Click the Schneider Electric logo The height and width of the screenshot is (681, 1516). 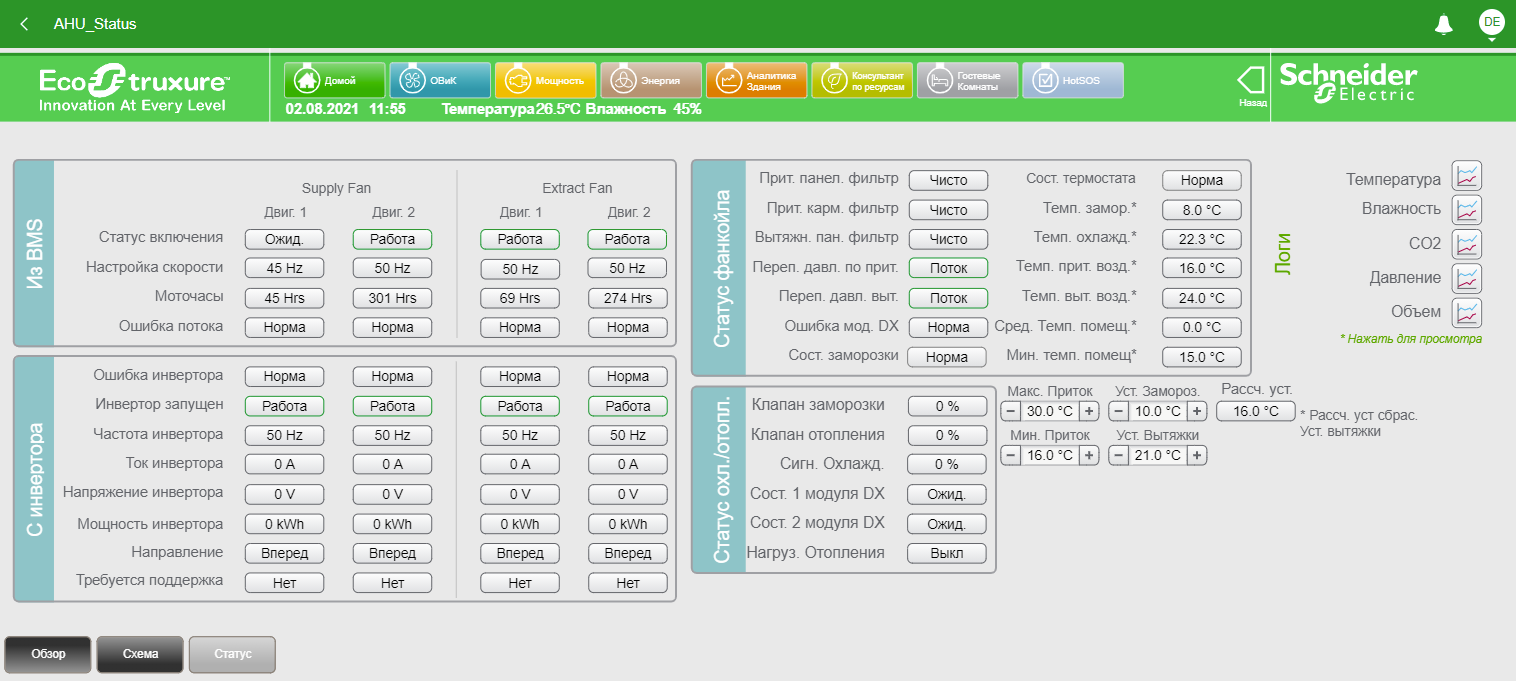pyautogui.click(x=1349, y=82)
